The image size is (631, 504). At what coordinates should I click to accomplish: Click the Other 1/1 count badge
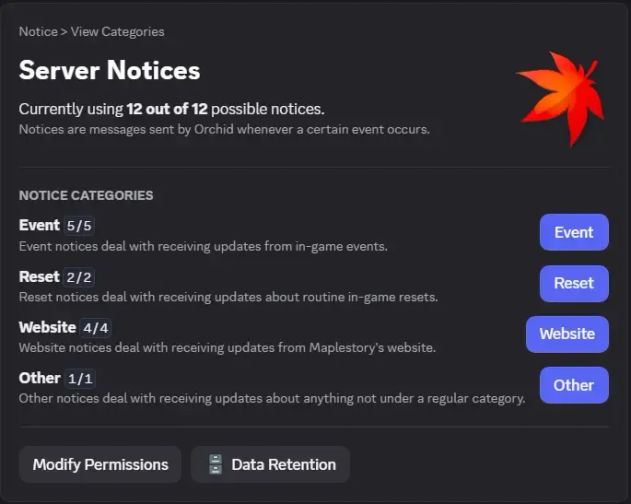pos(80,378)
